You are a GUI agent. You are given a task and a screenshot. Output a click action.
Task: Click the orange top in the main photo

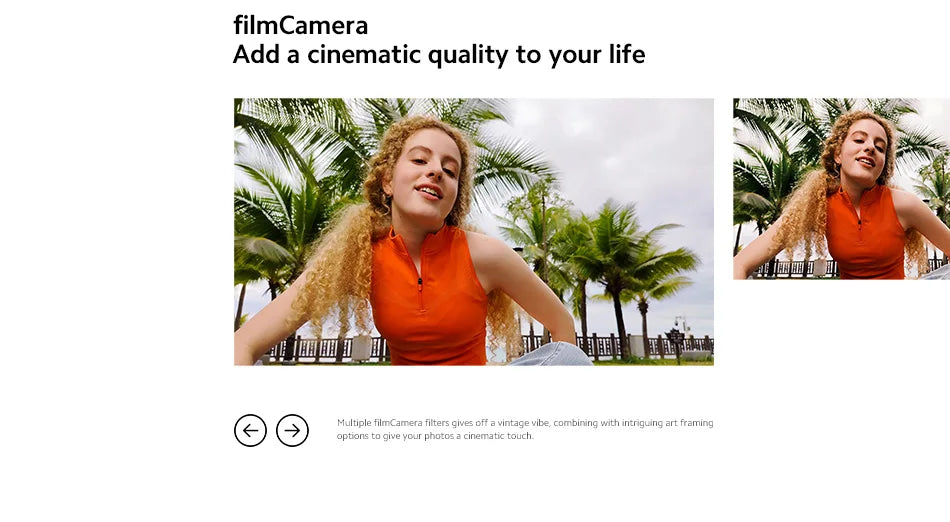click(427, 298)
